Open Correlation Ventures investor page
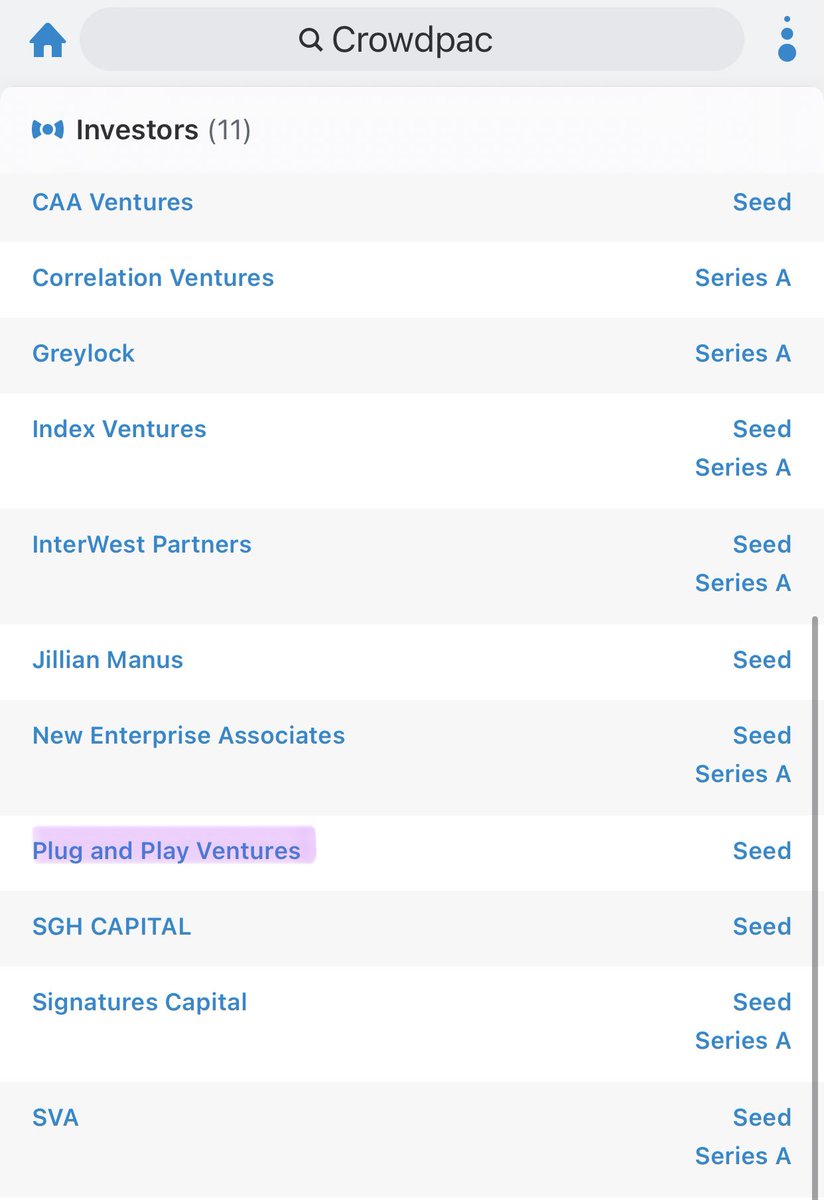This screenshot has width=824, height=1200. (153, 278)
